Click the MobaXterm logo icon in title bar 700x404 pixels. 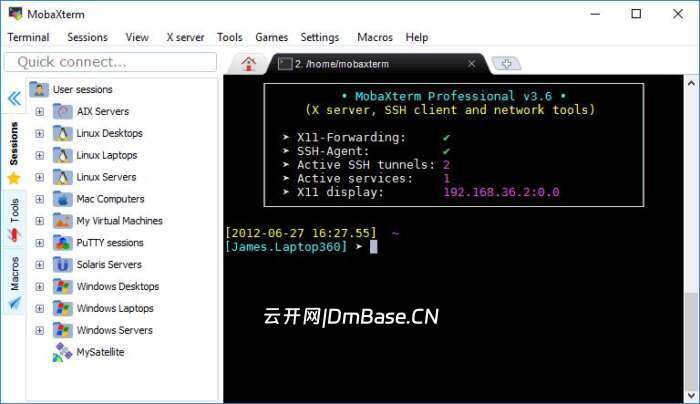(15, 14)
